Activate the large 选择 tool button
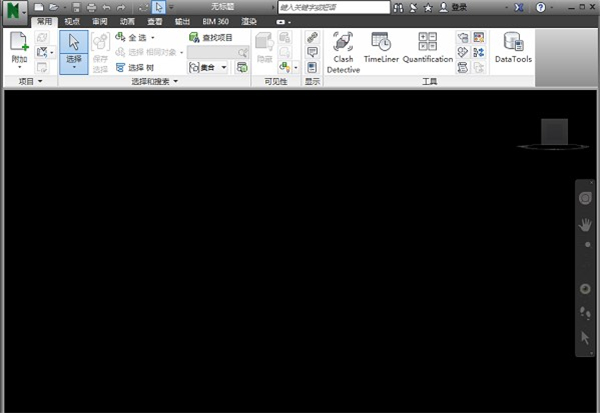 74,52
